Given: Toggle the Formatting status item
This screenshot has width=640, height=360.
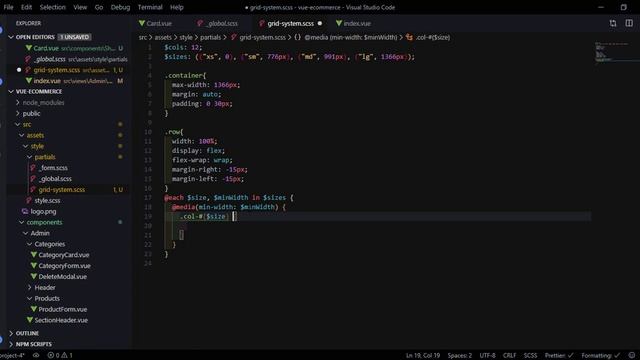Looking at the screenshot, I should pyautogui.click(x=600, y=356).
